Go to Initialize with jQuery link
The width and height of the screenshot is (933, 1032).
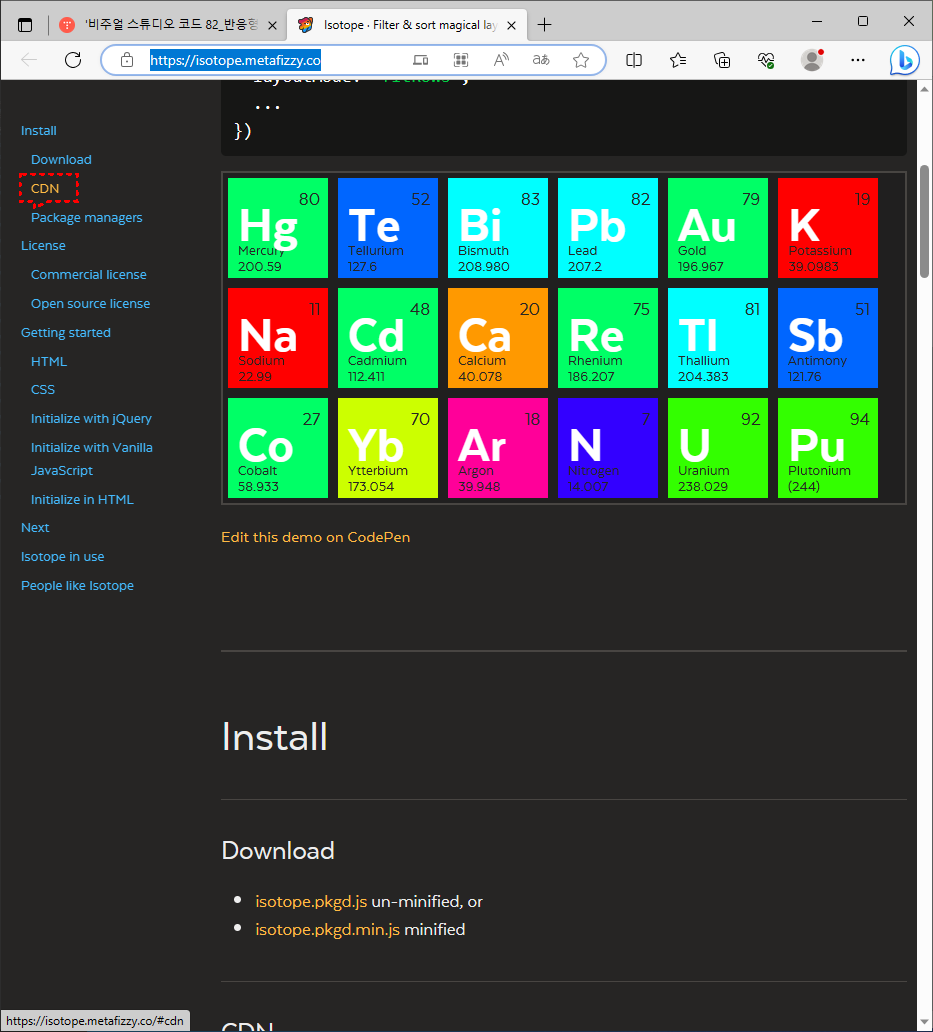[91, 419]
